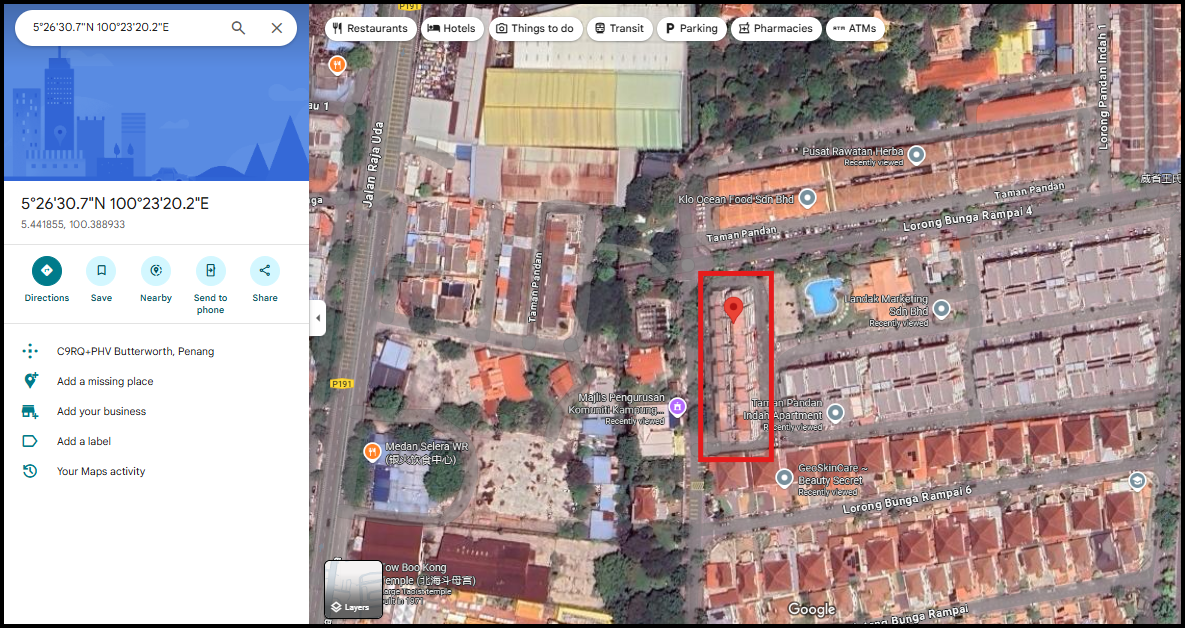Filter map by Restaurants
This screenshot has height=628, width=1185.
tap(369, 29)
